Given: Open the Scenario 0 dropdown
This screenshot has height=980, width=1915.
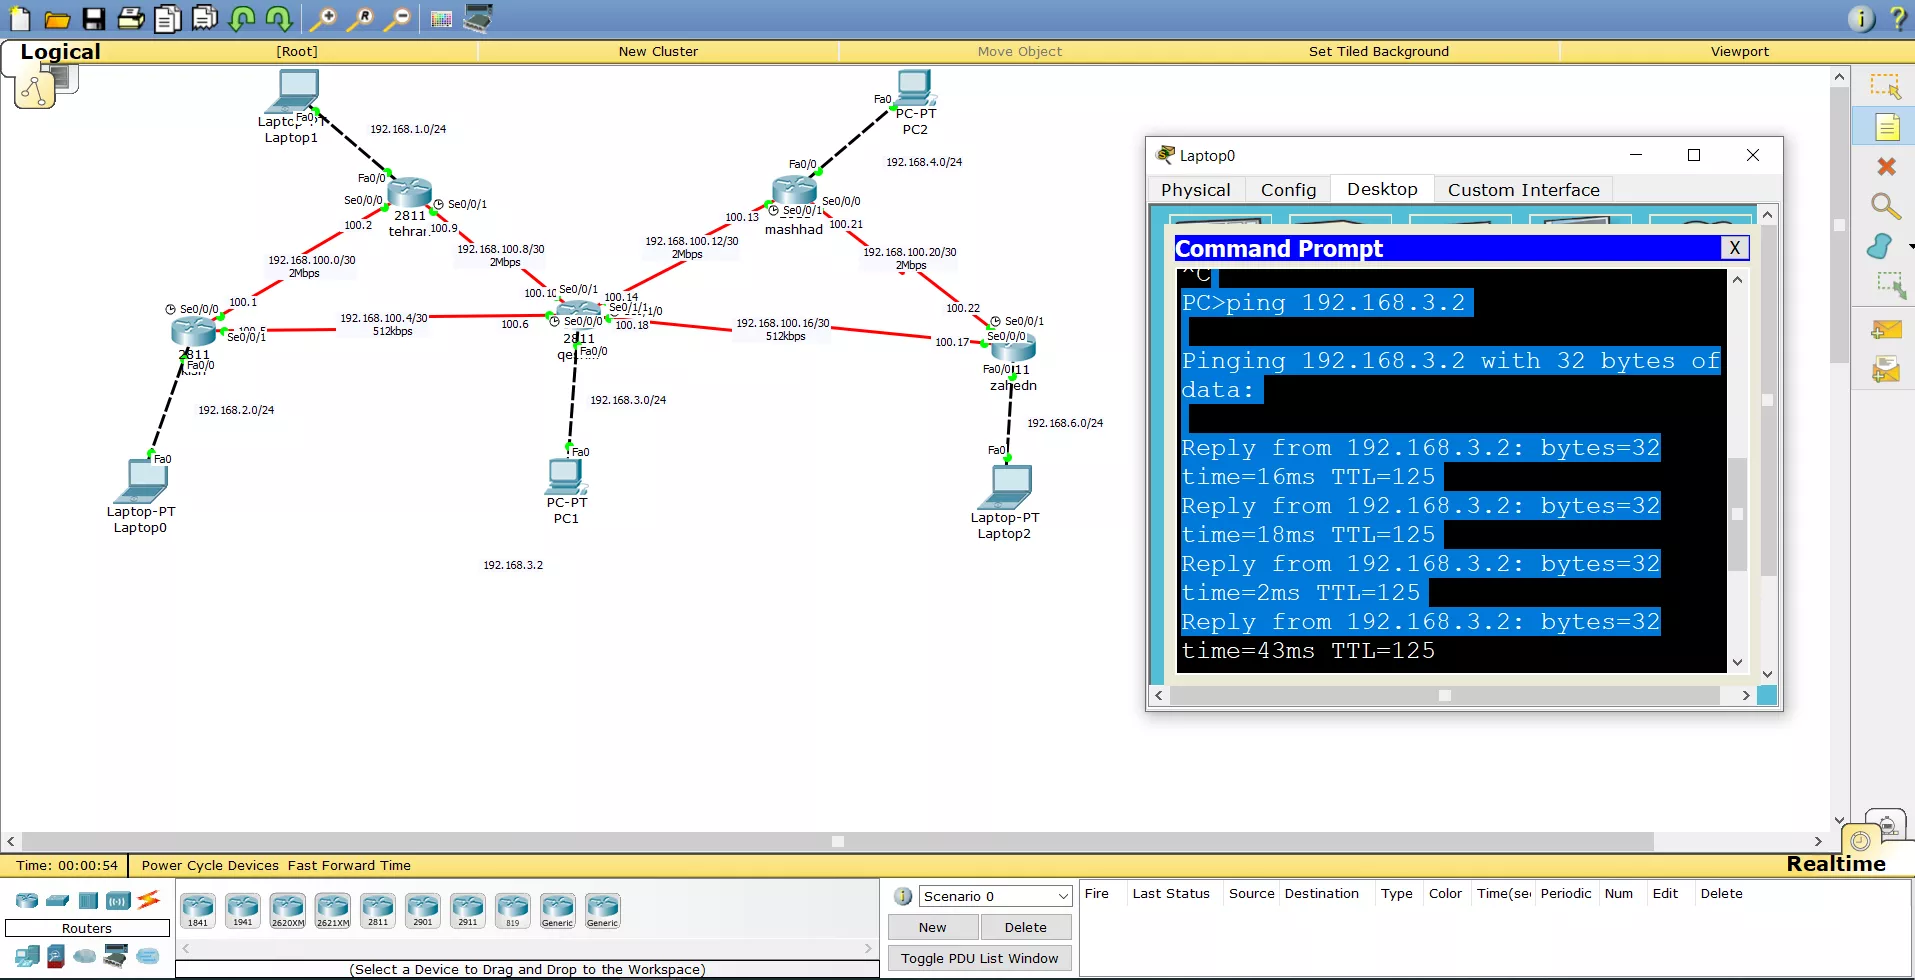Looking at the screenshot, I should click(996, 896).
